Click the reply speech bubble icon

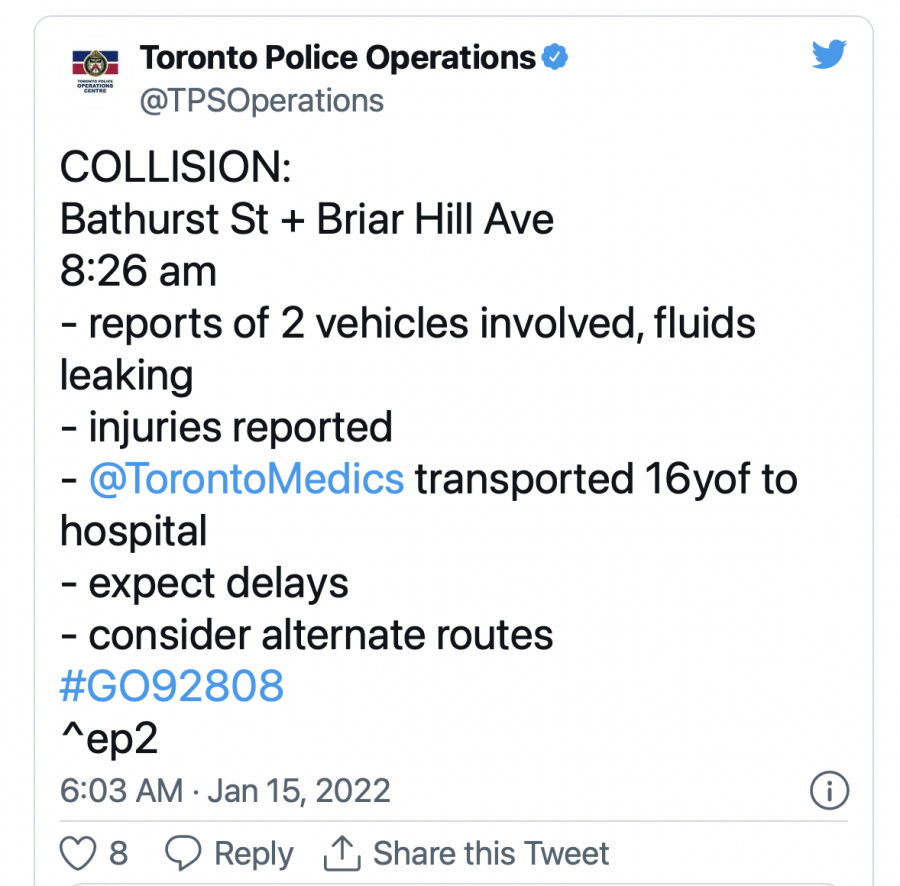pos(182,853)
